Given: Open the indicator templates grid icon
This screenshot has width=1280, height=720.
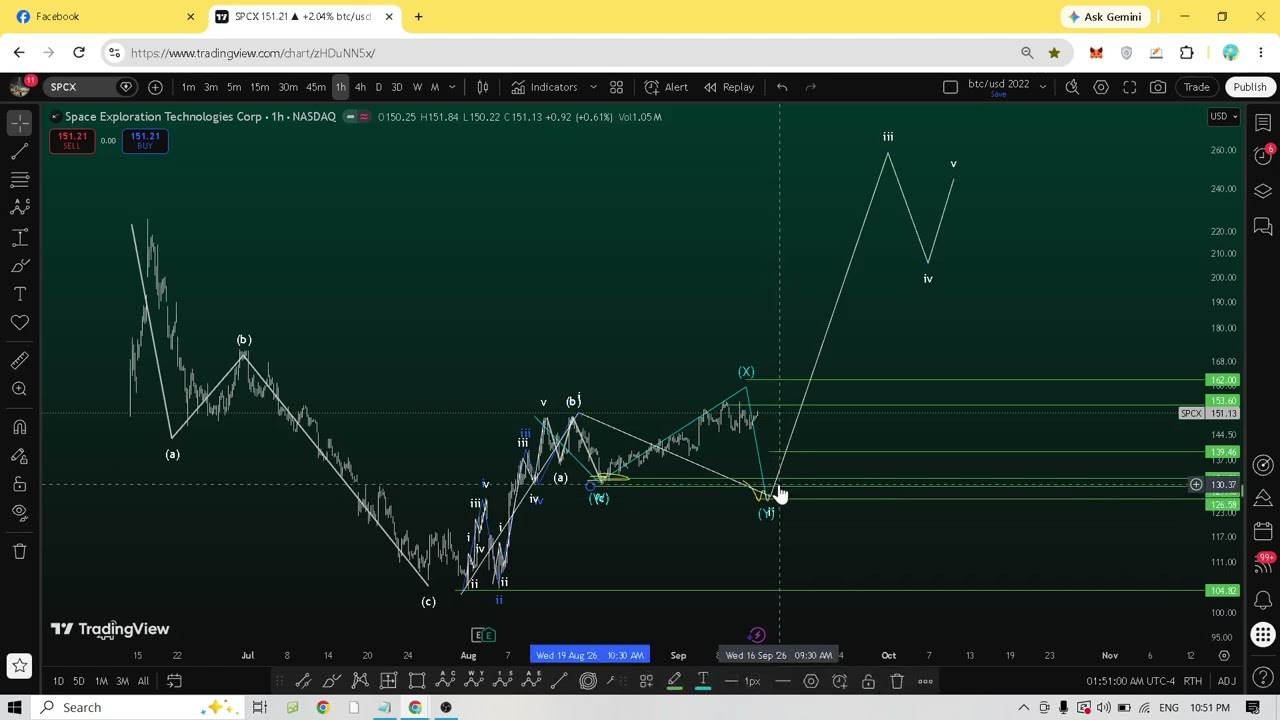Looking at the screenshot, I should pyautogui.click(x=616, y=87).
